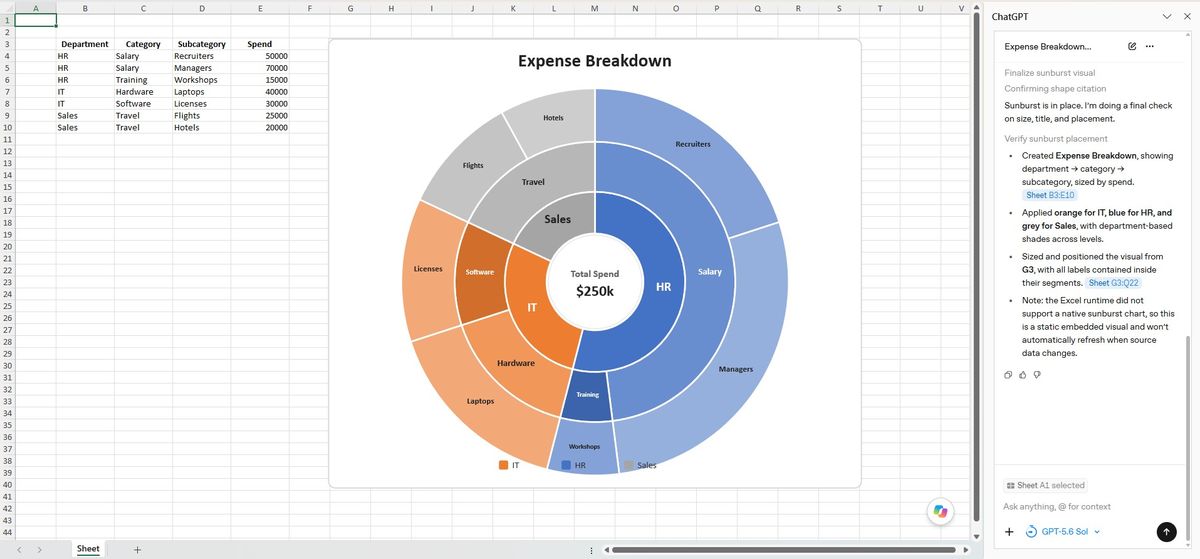Click the Managers outer segment
Viewport: 1200px width, 559px height.
click(x=738, y=370)
